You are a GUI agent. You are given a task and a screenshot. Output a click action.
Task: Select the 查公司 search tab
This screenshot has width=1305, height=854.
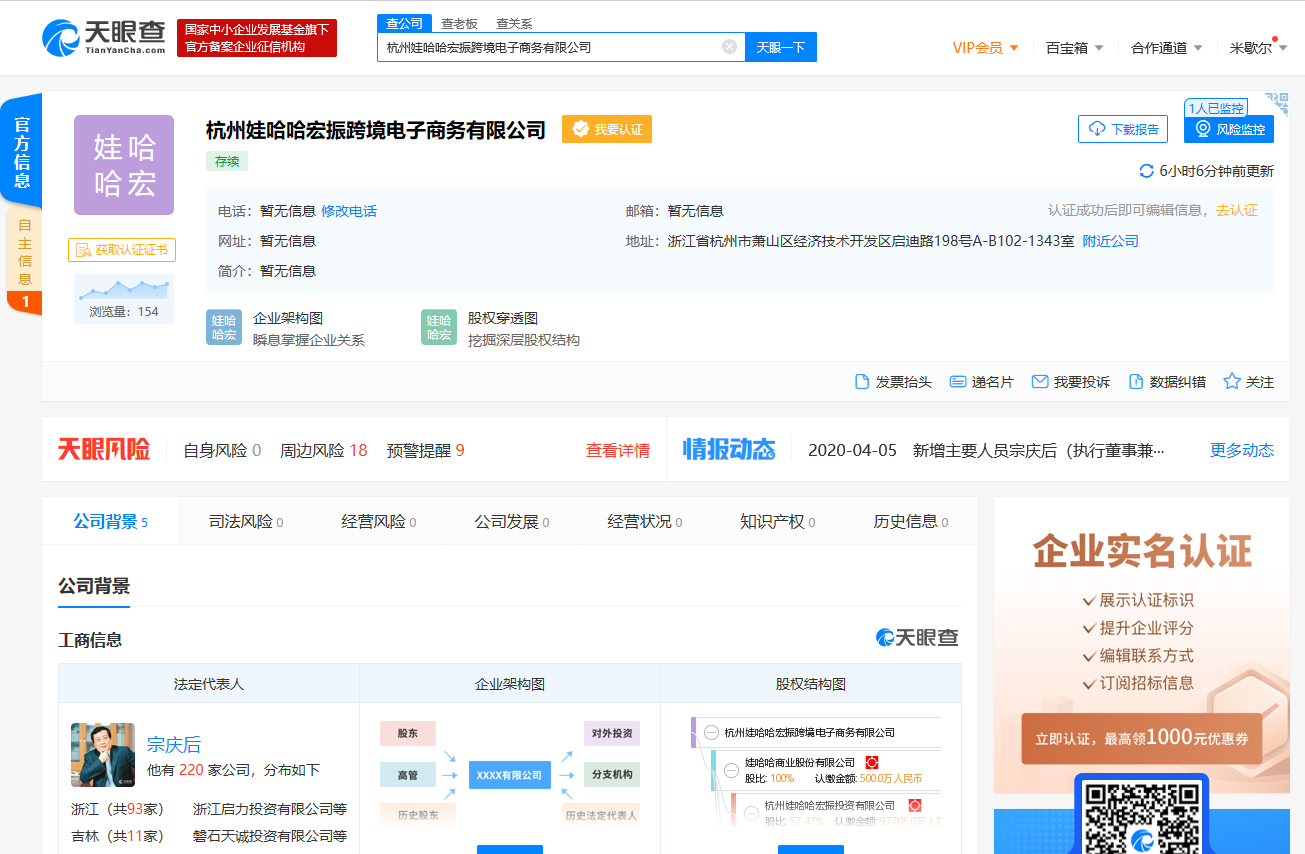pyautogui.click(x=405, y=23)
